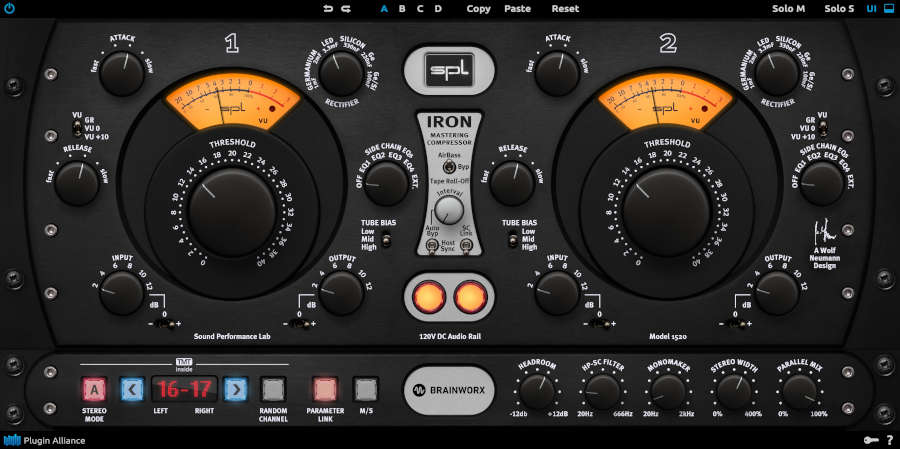Click the blue next TMT channel arrow
This screenshot has width=900, height=449.
(x=235, y=388)
